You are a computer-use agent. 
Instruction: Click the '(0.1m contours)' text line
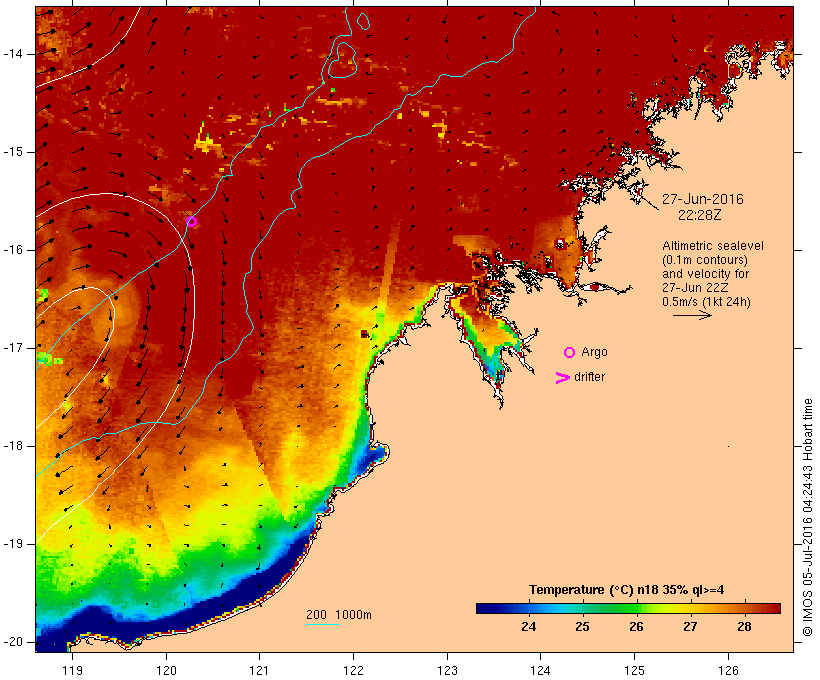coord(705,260)
